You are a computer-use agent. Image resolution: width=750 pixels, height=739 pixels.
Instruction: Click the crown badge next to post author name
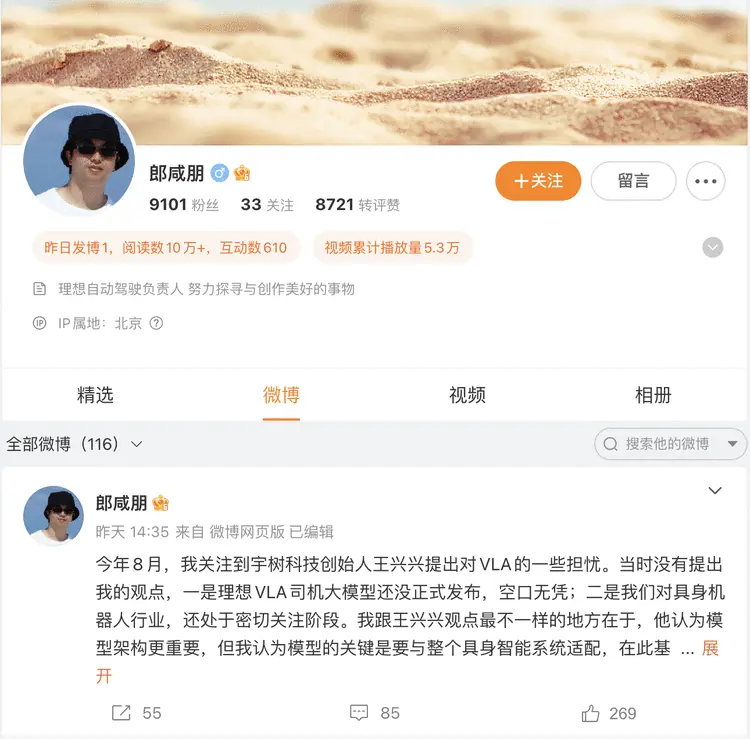[x=160, y=503]
